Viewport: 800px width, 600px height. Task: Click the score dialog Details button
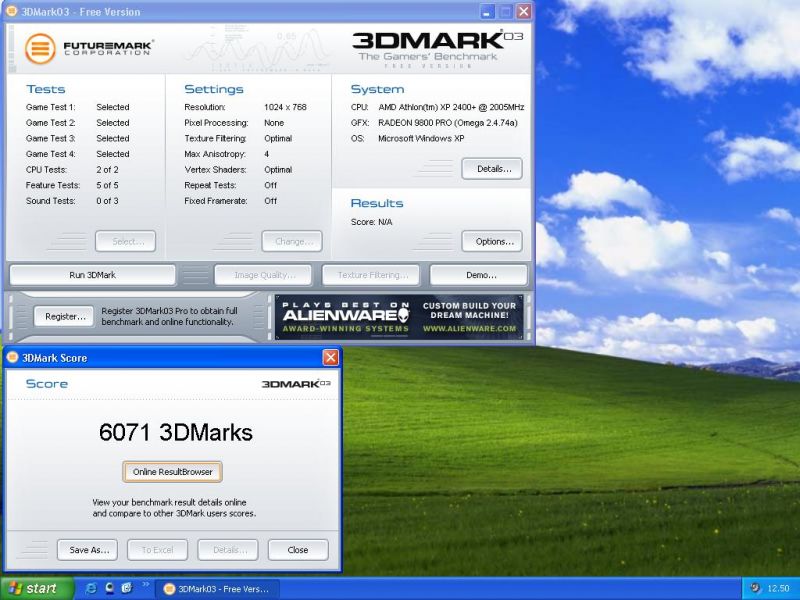pyautogui.click(x=228, y=550)
